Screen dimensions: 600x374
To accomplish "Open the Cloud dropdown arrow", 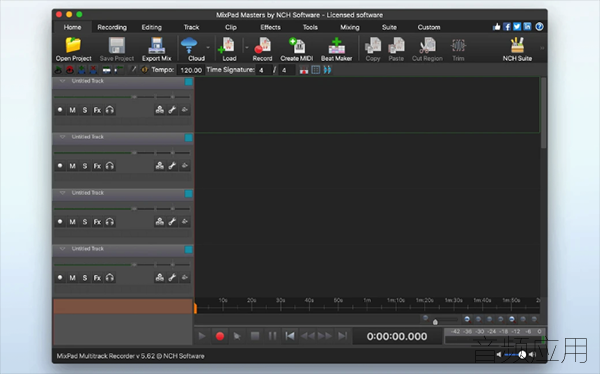I will [208, 48].
